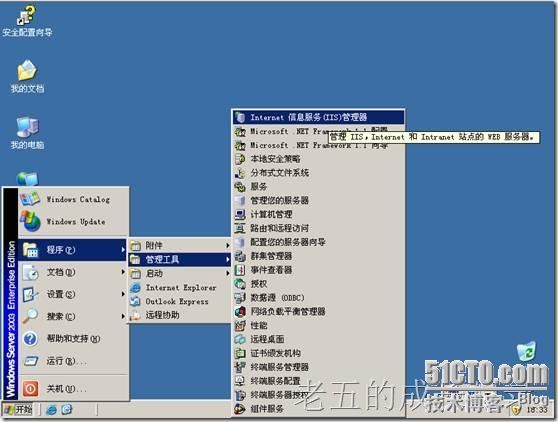Open Windows Update in Start menu
The image size is (558, 422).
pyautogui.click(x=73, y=221)
